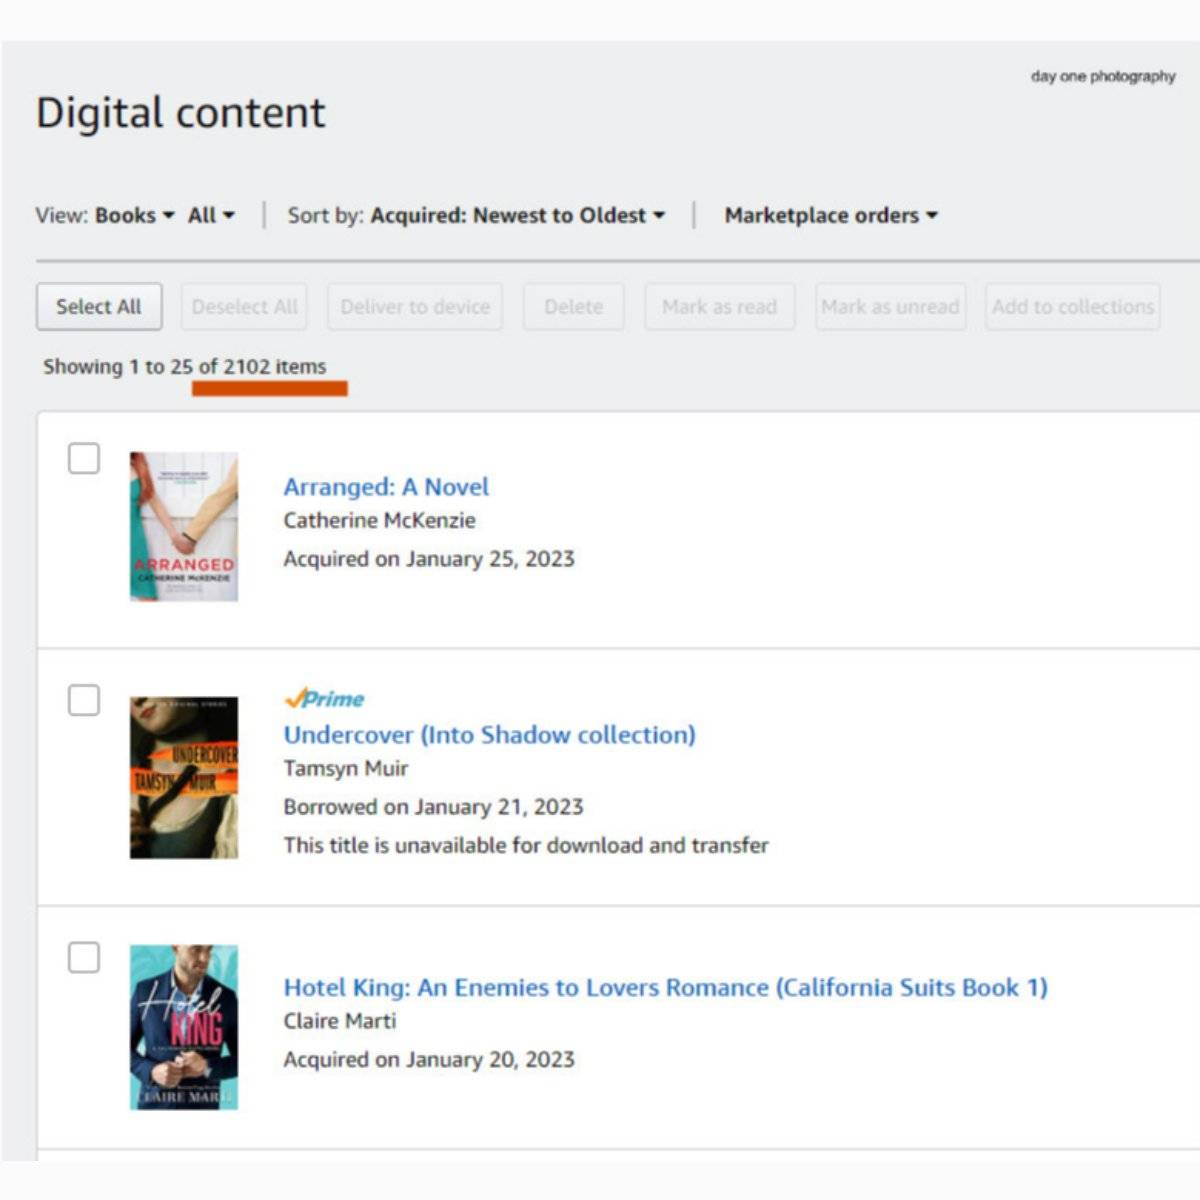This screenshot has width=1200, height=1200.
Task: Change Sort by Acquired: Newest to Oldest
Action: (517, 215)
